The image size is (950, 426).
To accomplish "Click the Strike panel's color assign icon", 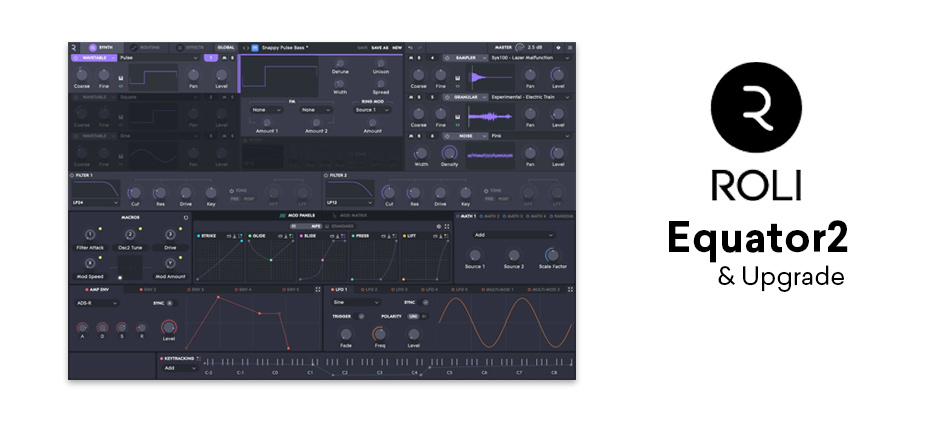I will pyautogui.click(x=241, y=236).
